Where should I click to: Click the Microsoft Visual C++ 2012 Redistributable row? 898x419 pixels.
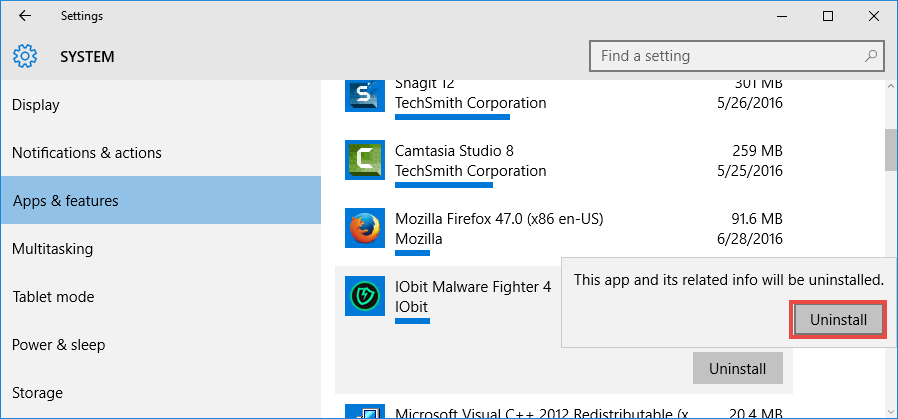pos(564,411)
